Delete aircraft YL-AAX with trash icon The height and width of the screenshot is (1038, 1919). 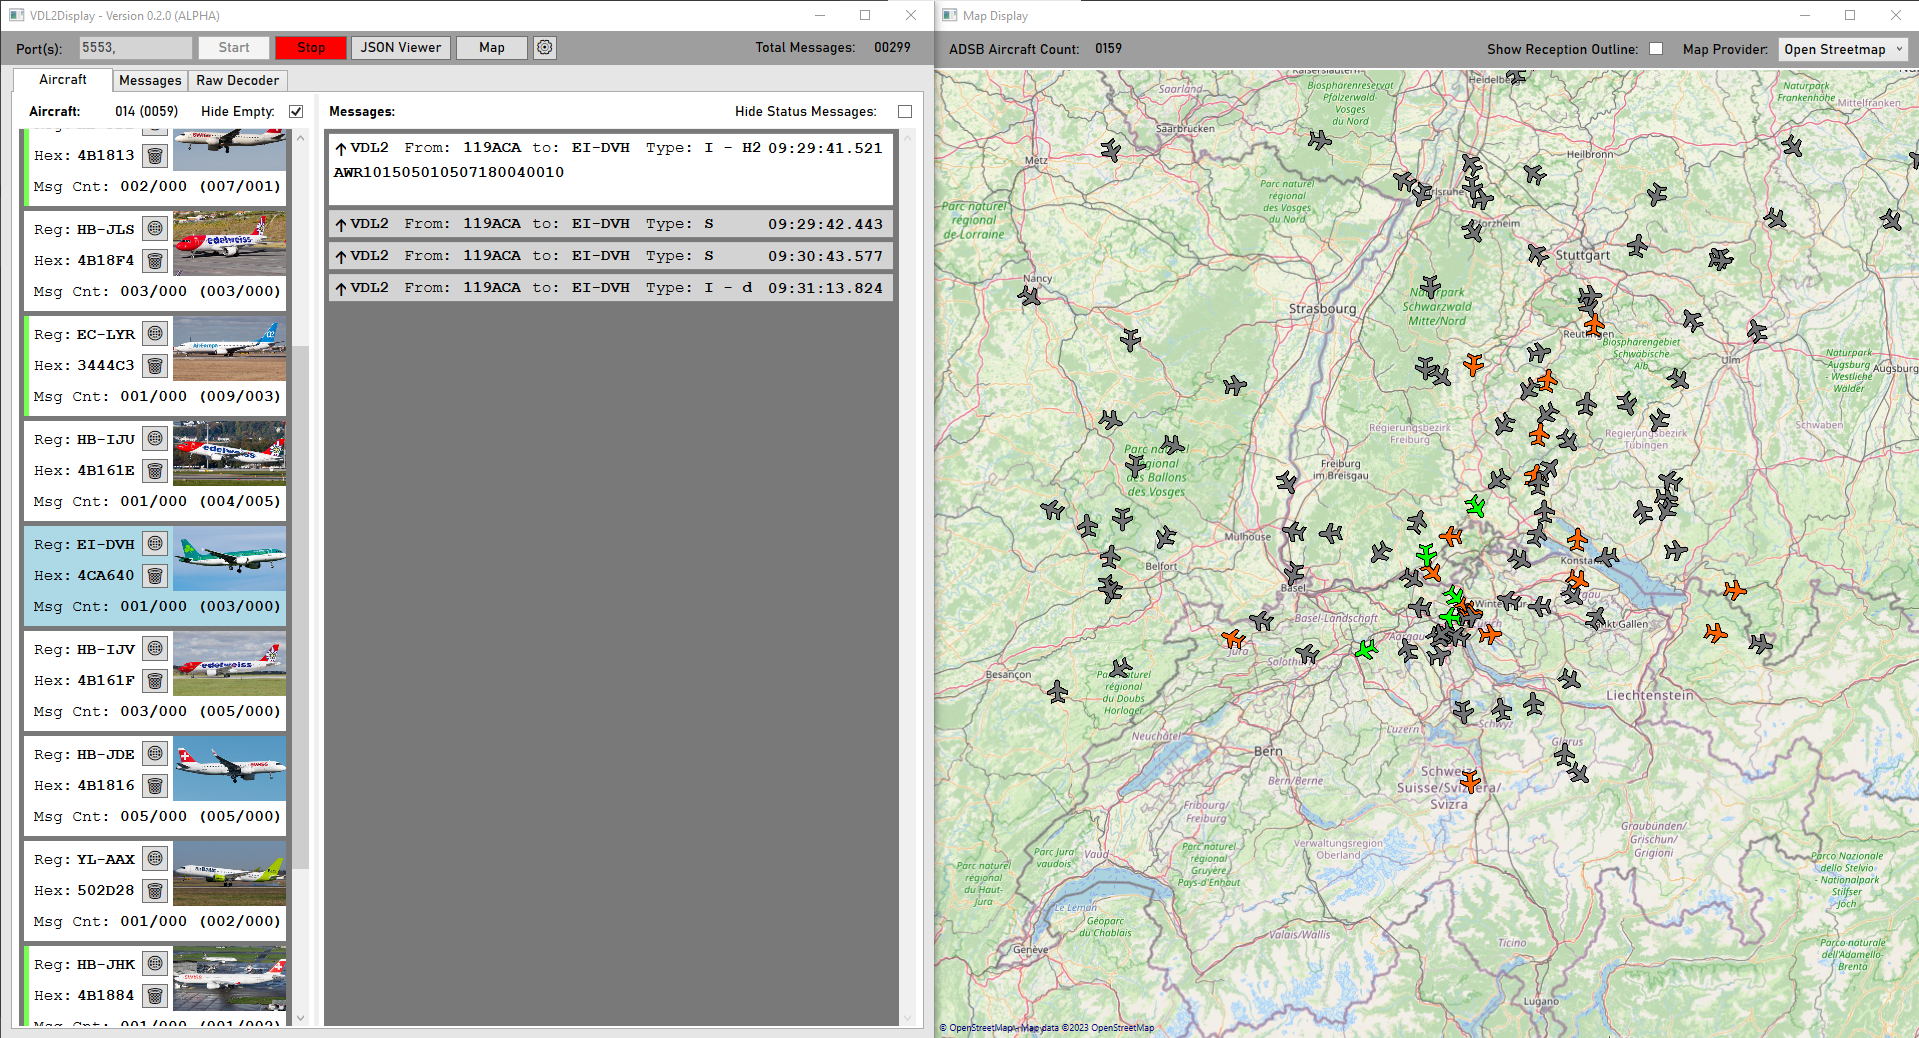tap(155, 891)
